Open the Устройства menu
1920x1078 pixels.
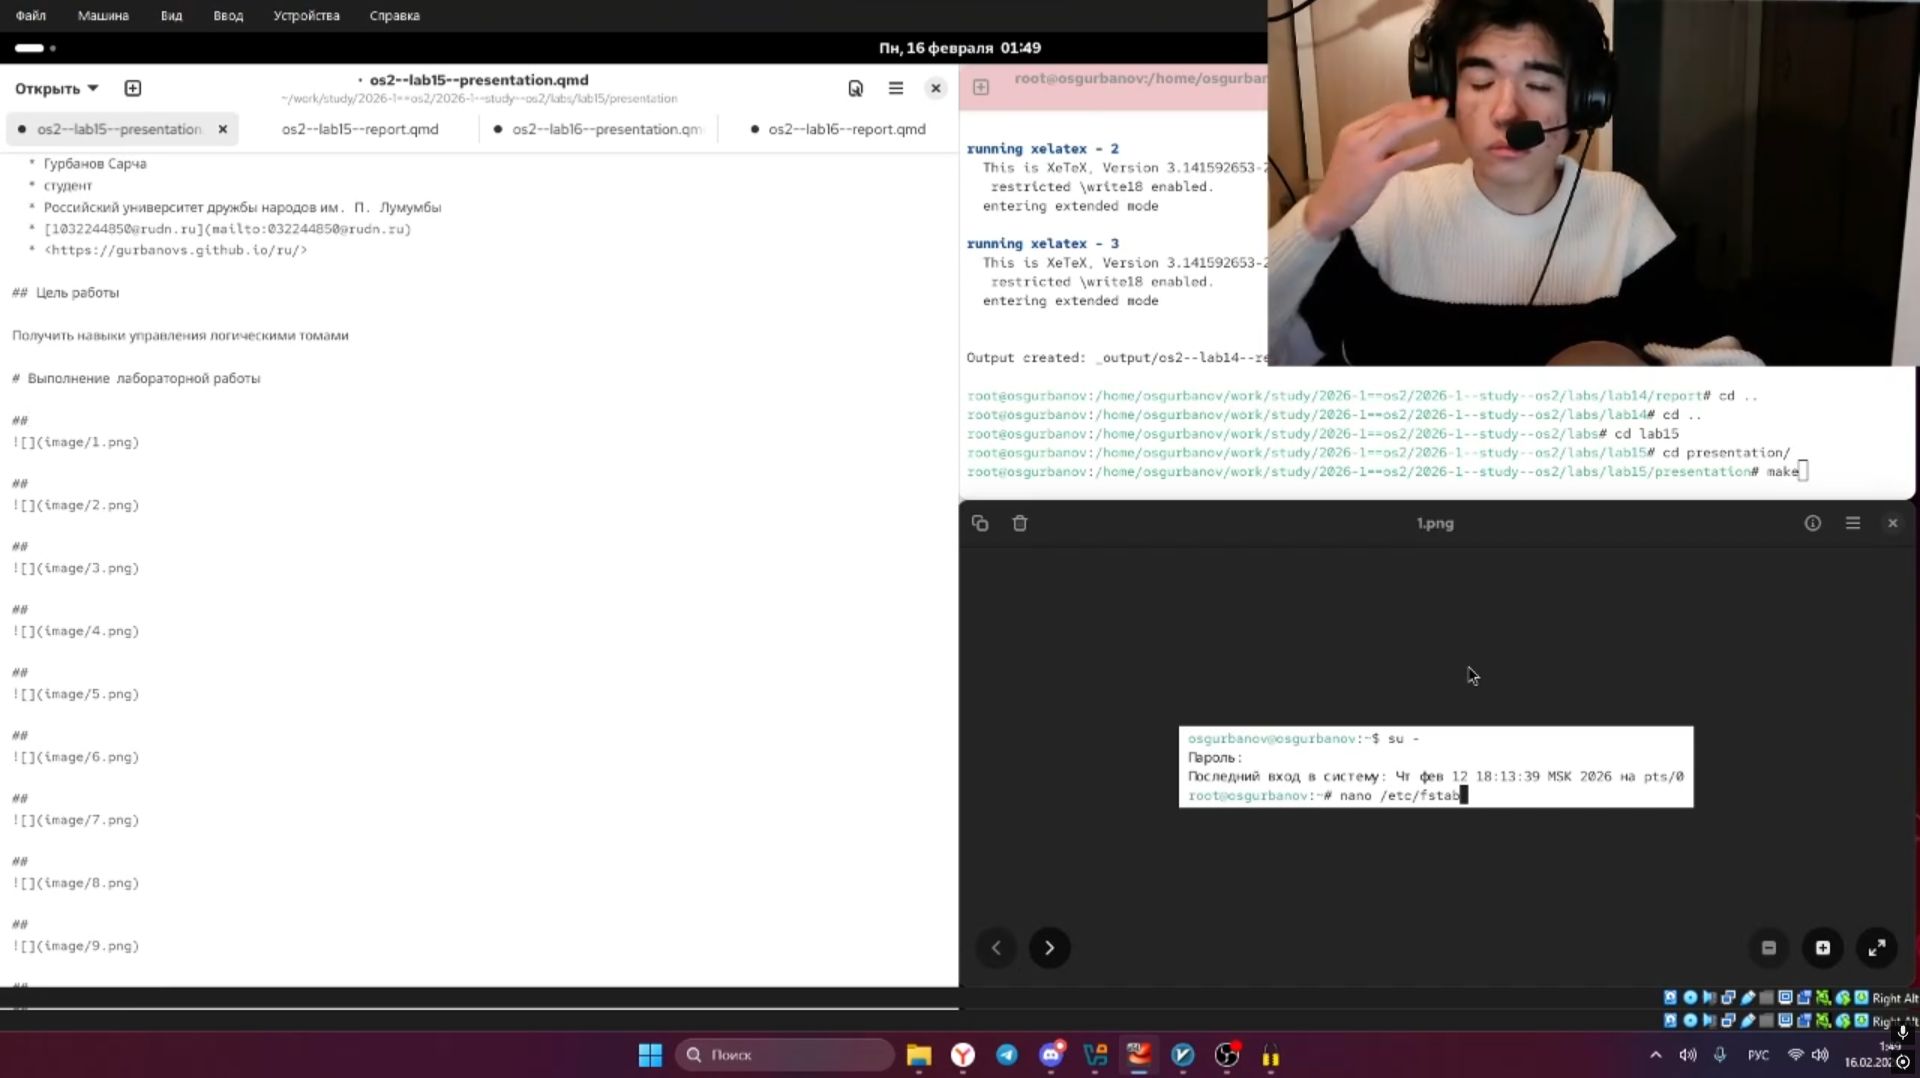(x=306, y=16)
